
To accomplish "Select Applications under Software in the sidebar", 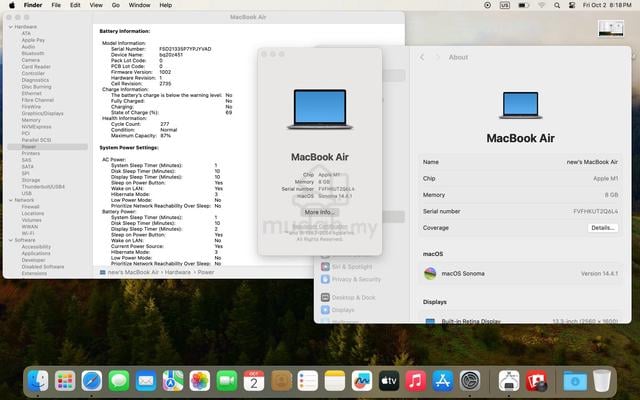I will [36, 253].
